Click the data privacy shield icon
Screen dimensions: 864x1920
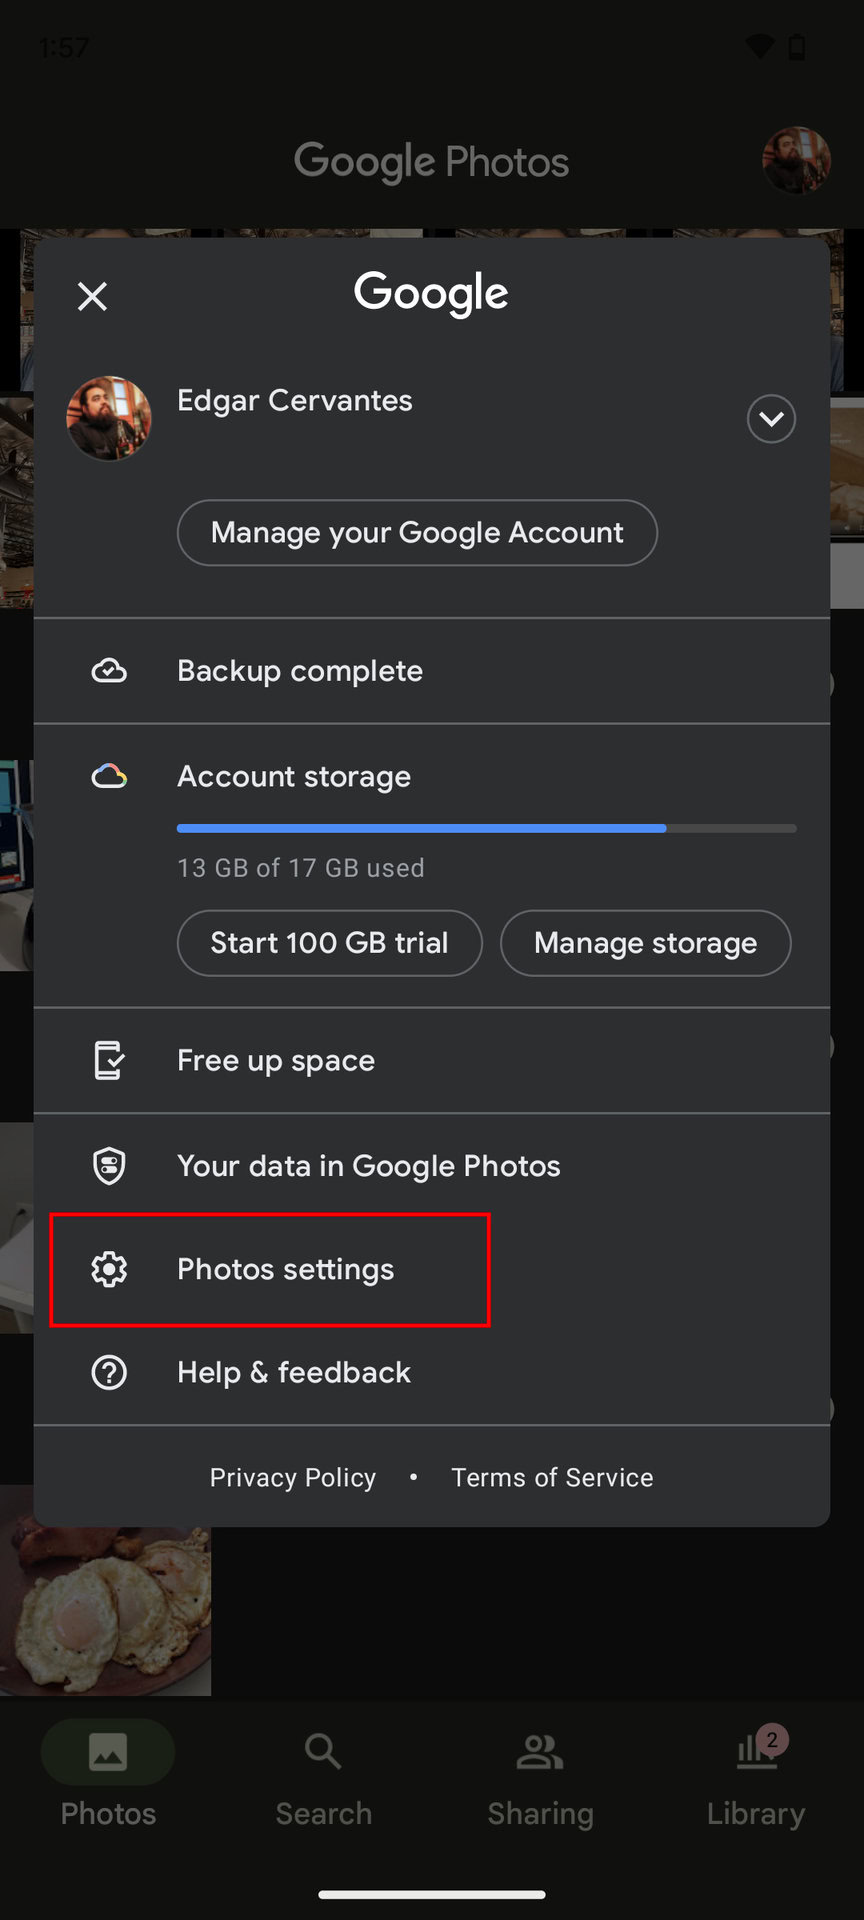pos(109,1165)
